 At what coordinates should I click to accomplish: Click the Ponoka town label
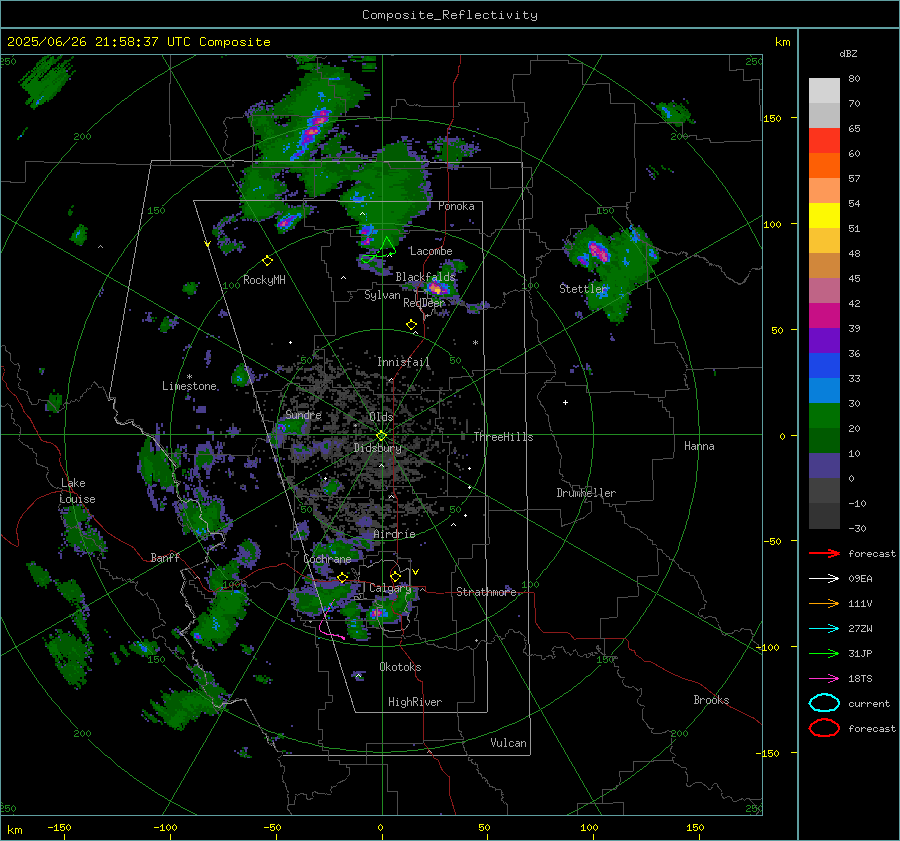456,206
